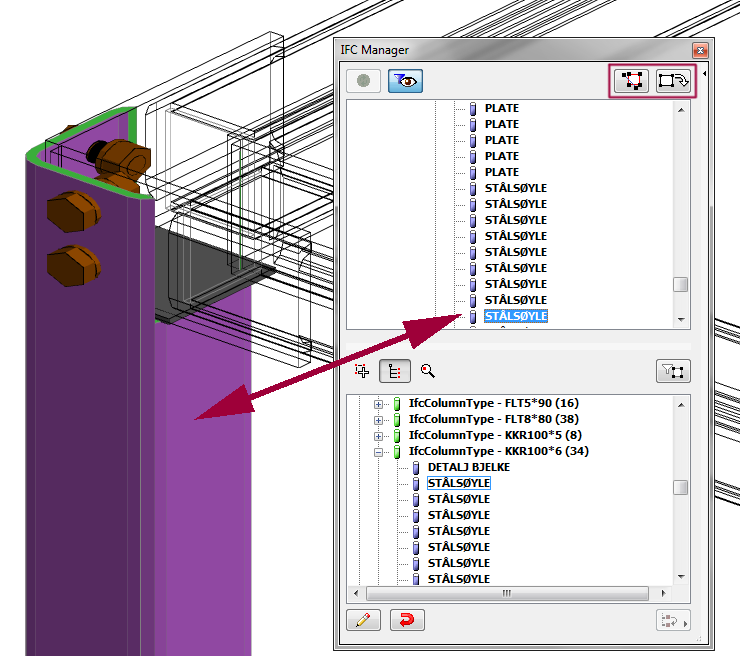Click the rectangle with curved arrow icon
The height and width of the screenshot is (656, 740).
pyautogui.click(x=673, y=81)
